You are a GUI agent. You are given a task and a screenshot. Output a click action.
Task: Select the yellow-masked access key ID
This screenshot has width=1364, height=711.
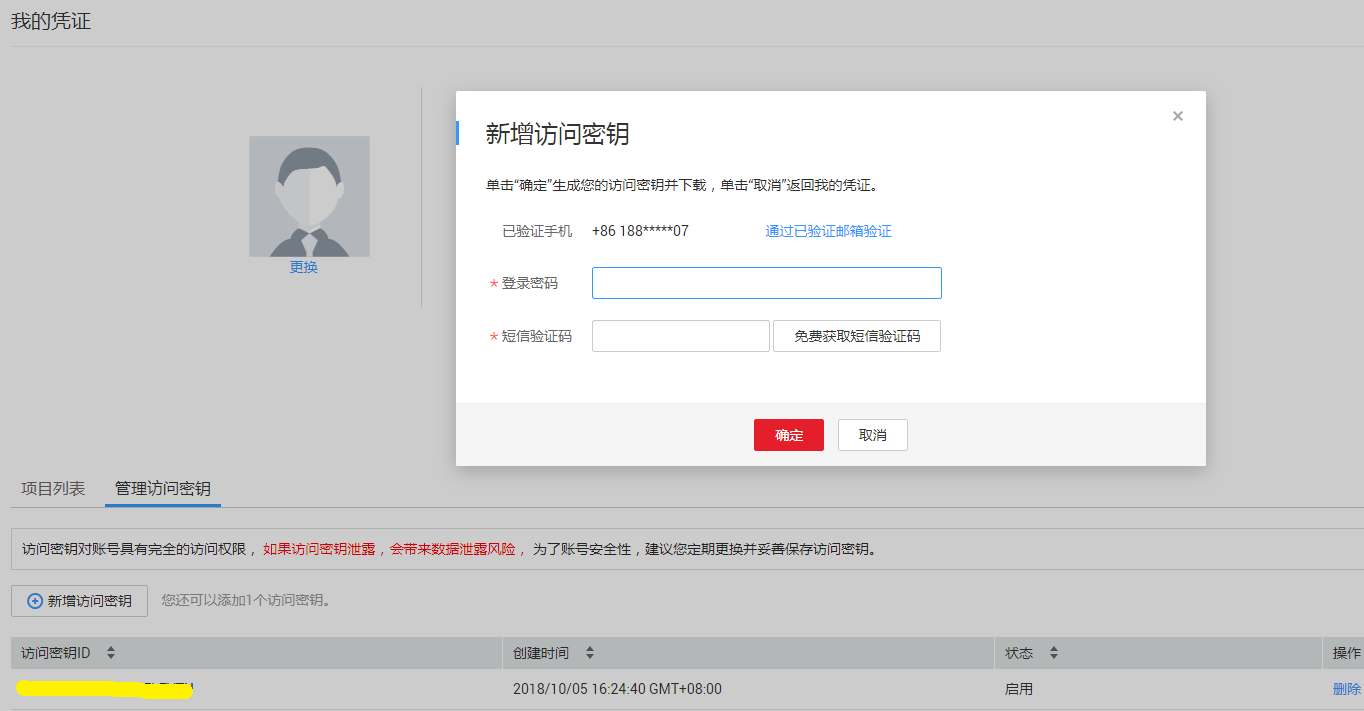[x=100, y=689]
